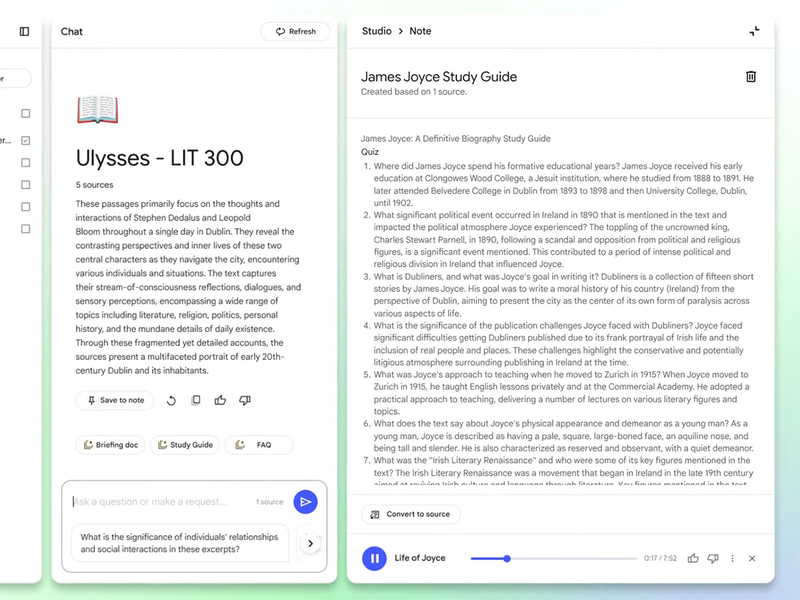The height and width of the screenshot is (600, 800).
Task: Generate an FAQ
Action: coord(259,445)
